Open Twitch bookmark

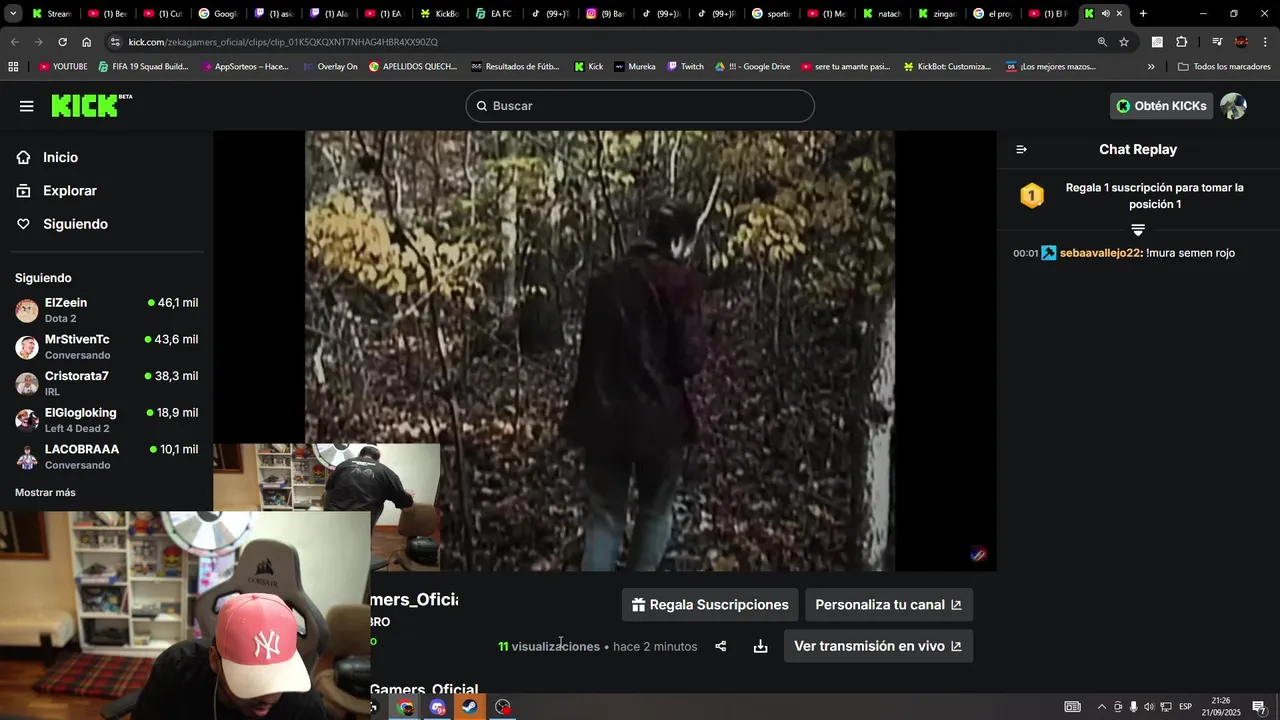tap(685, 66)
